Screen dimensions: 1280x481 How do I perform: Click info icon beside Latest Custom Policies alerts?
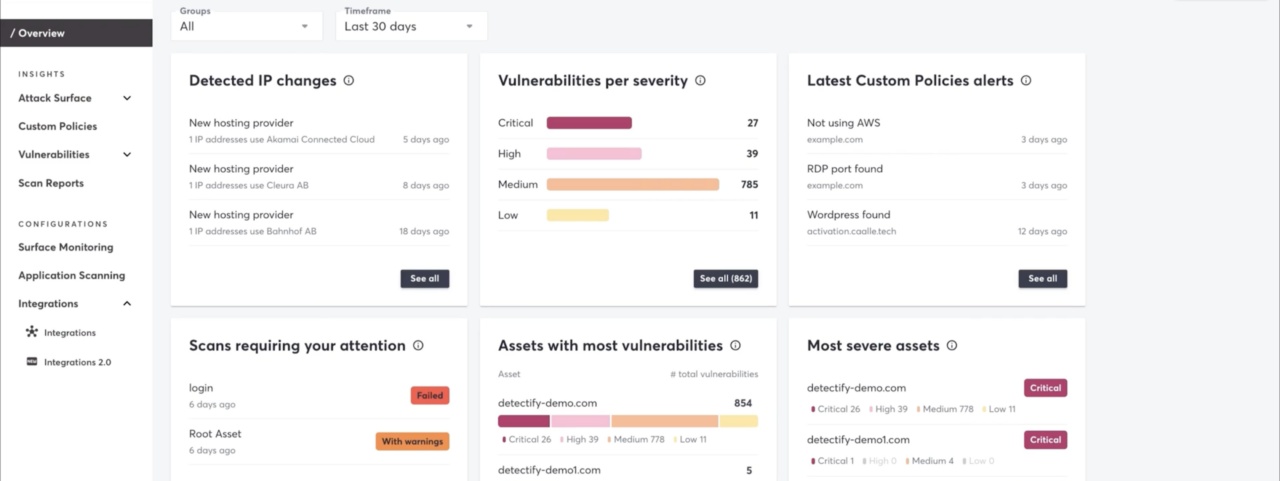[1026, 81]
